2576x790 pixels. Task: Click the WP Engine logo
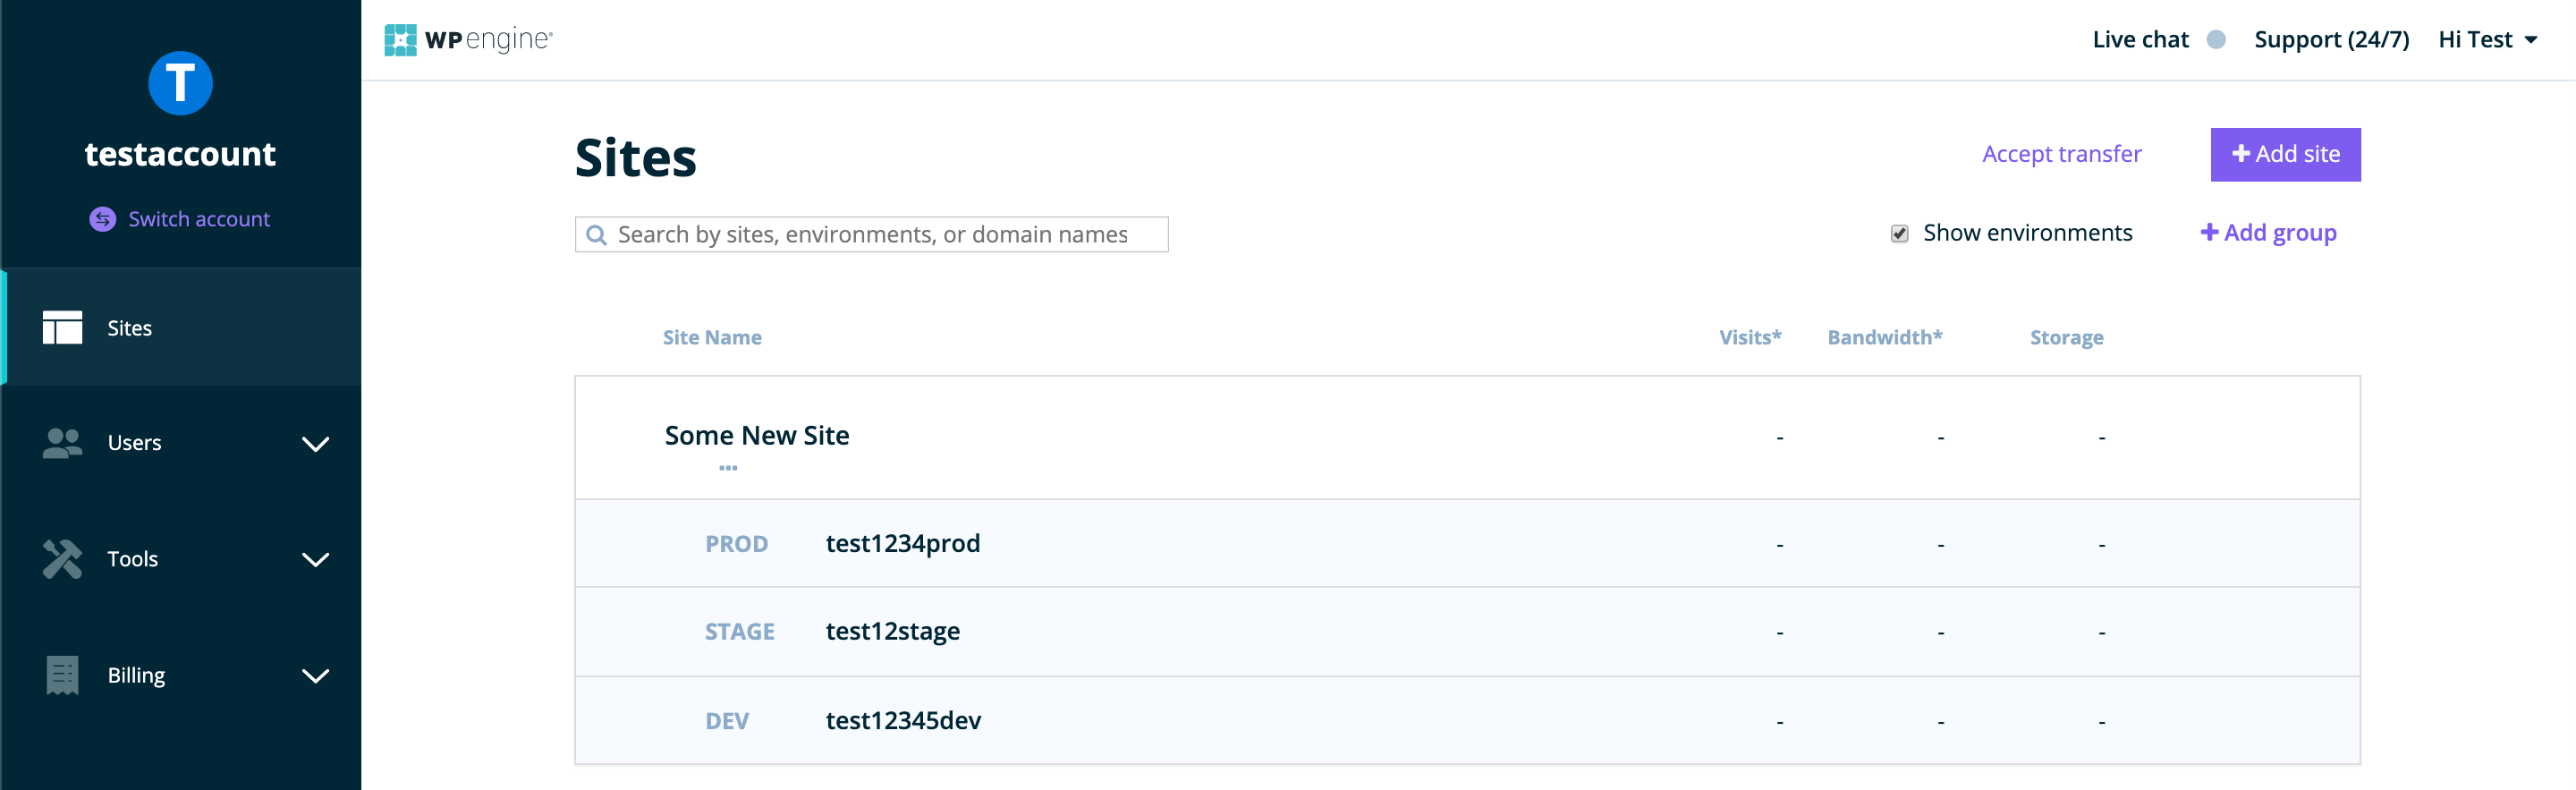coord(468,40)
